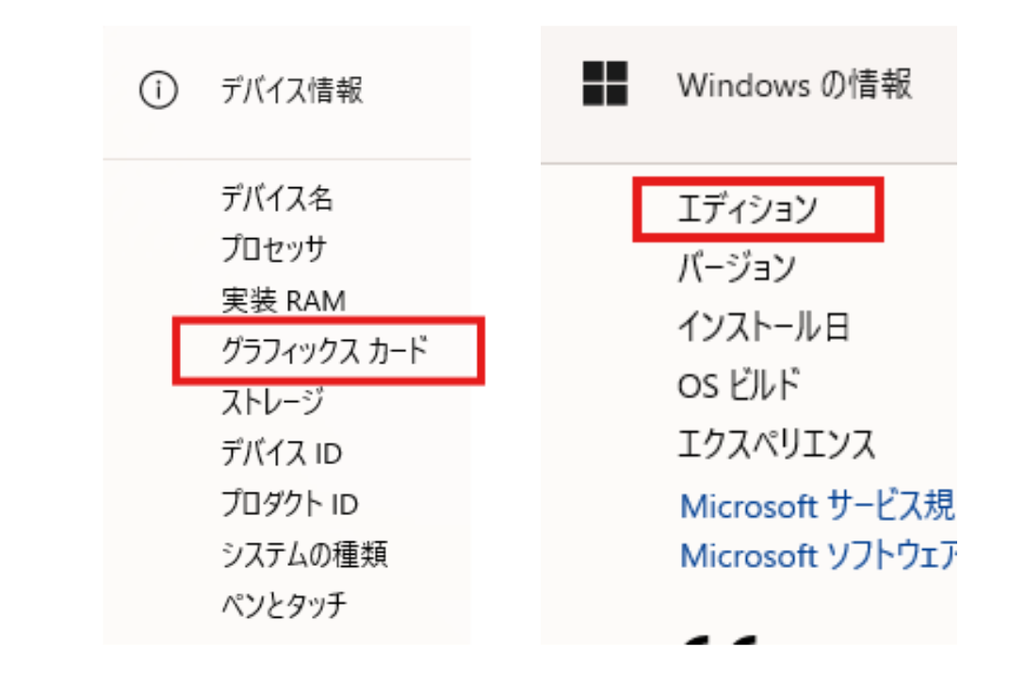Select the ストレージ row

coord(272,402)
